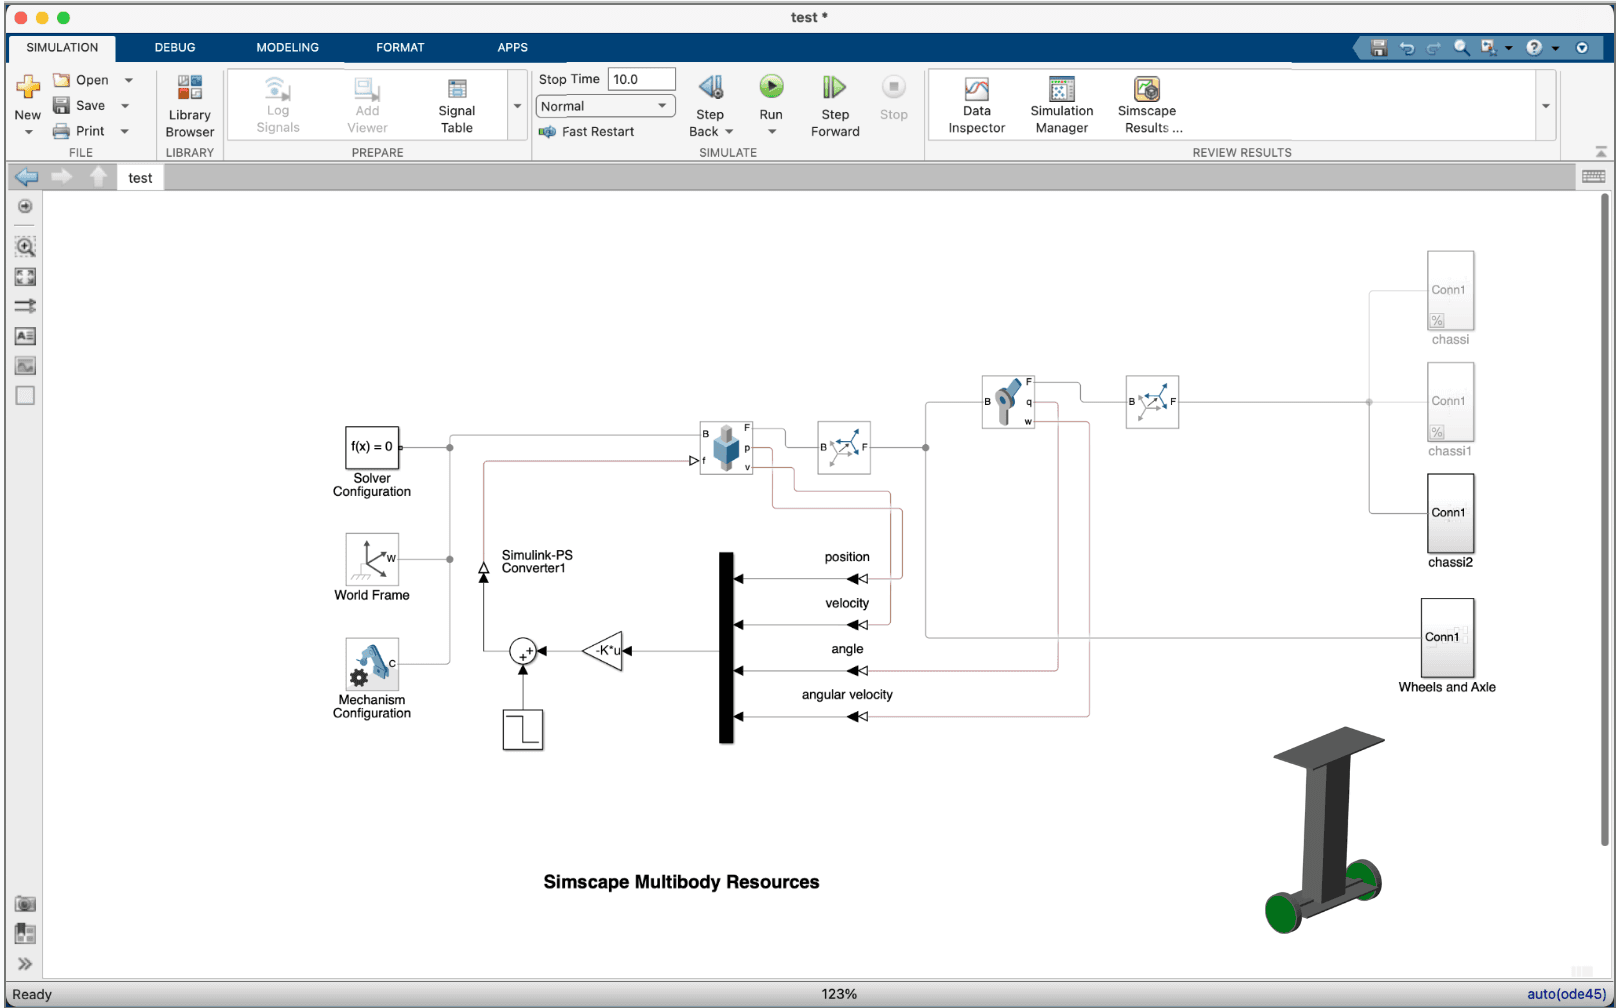Open Simscape Results Explorer
Viewport: 1616px width, 1008px height.
pyautogui.click(x=1148, y=105)
